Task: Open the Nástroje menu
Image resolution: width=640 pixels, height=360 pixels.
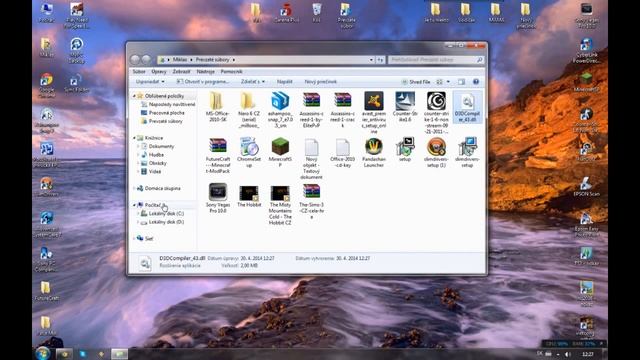Action: 205,71
